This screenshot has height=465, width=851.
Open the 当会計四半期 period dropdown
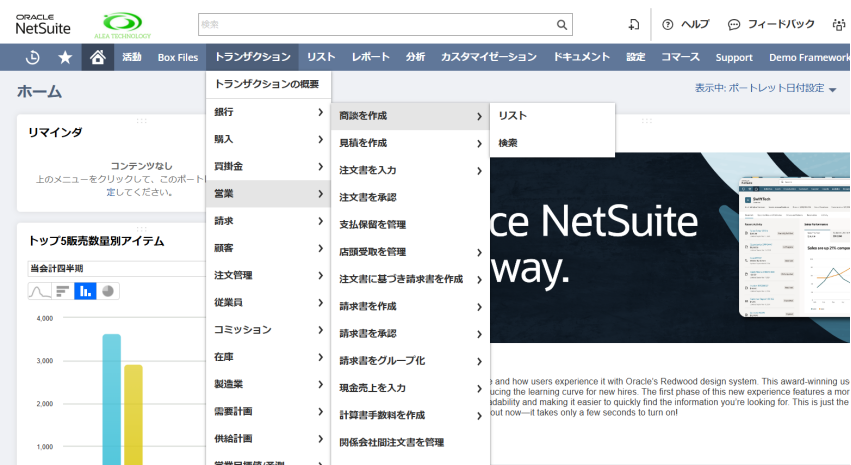pos(117,269)
